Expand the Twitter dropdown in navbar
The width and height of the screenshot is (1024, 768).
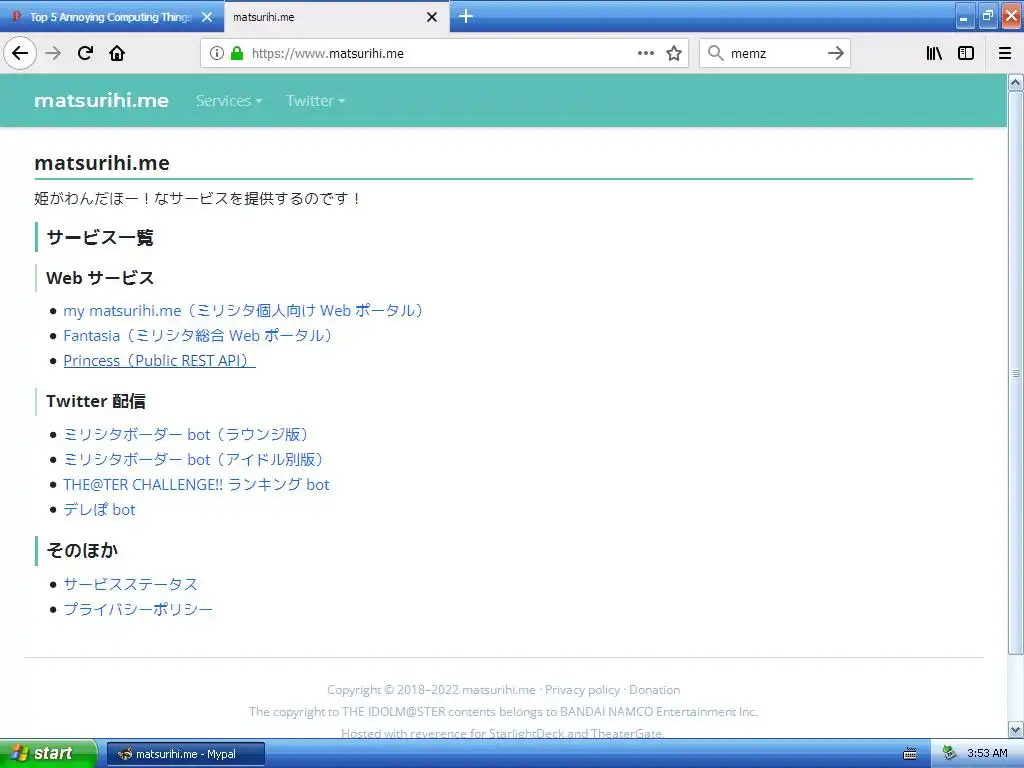pos(315,101)
